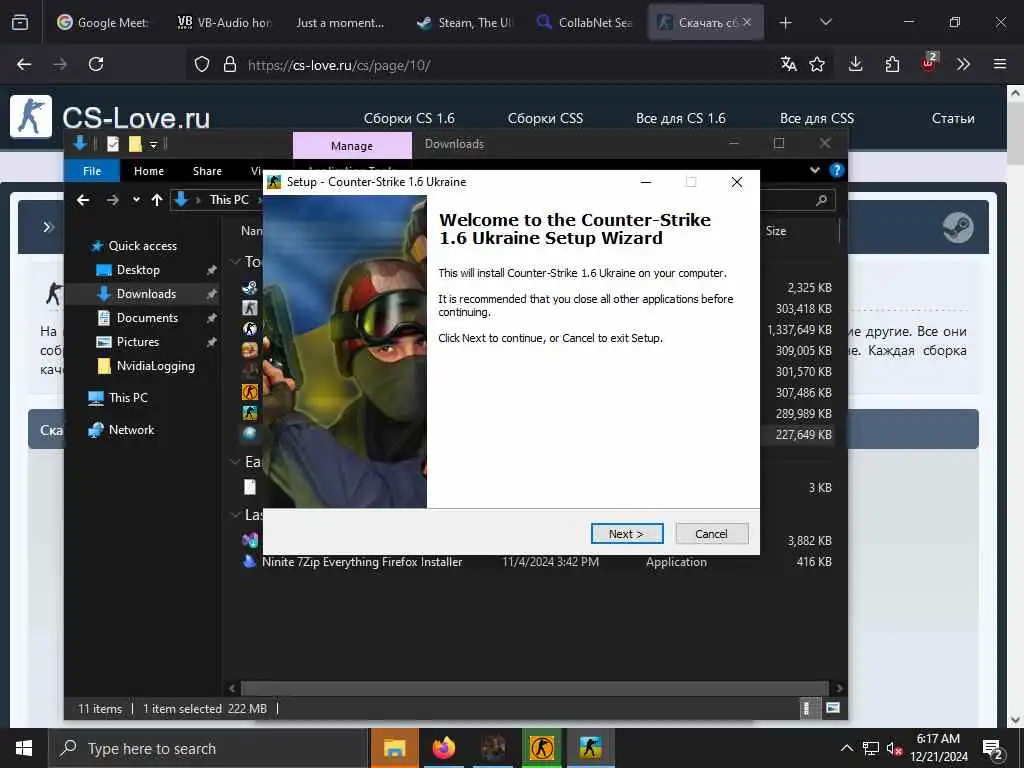Select the Manage ribbon tab

[x=352, y=146]
